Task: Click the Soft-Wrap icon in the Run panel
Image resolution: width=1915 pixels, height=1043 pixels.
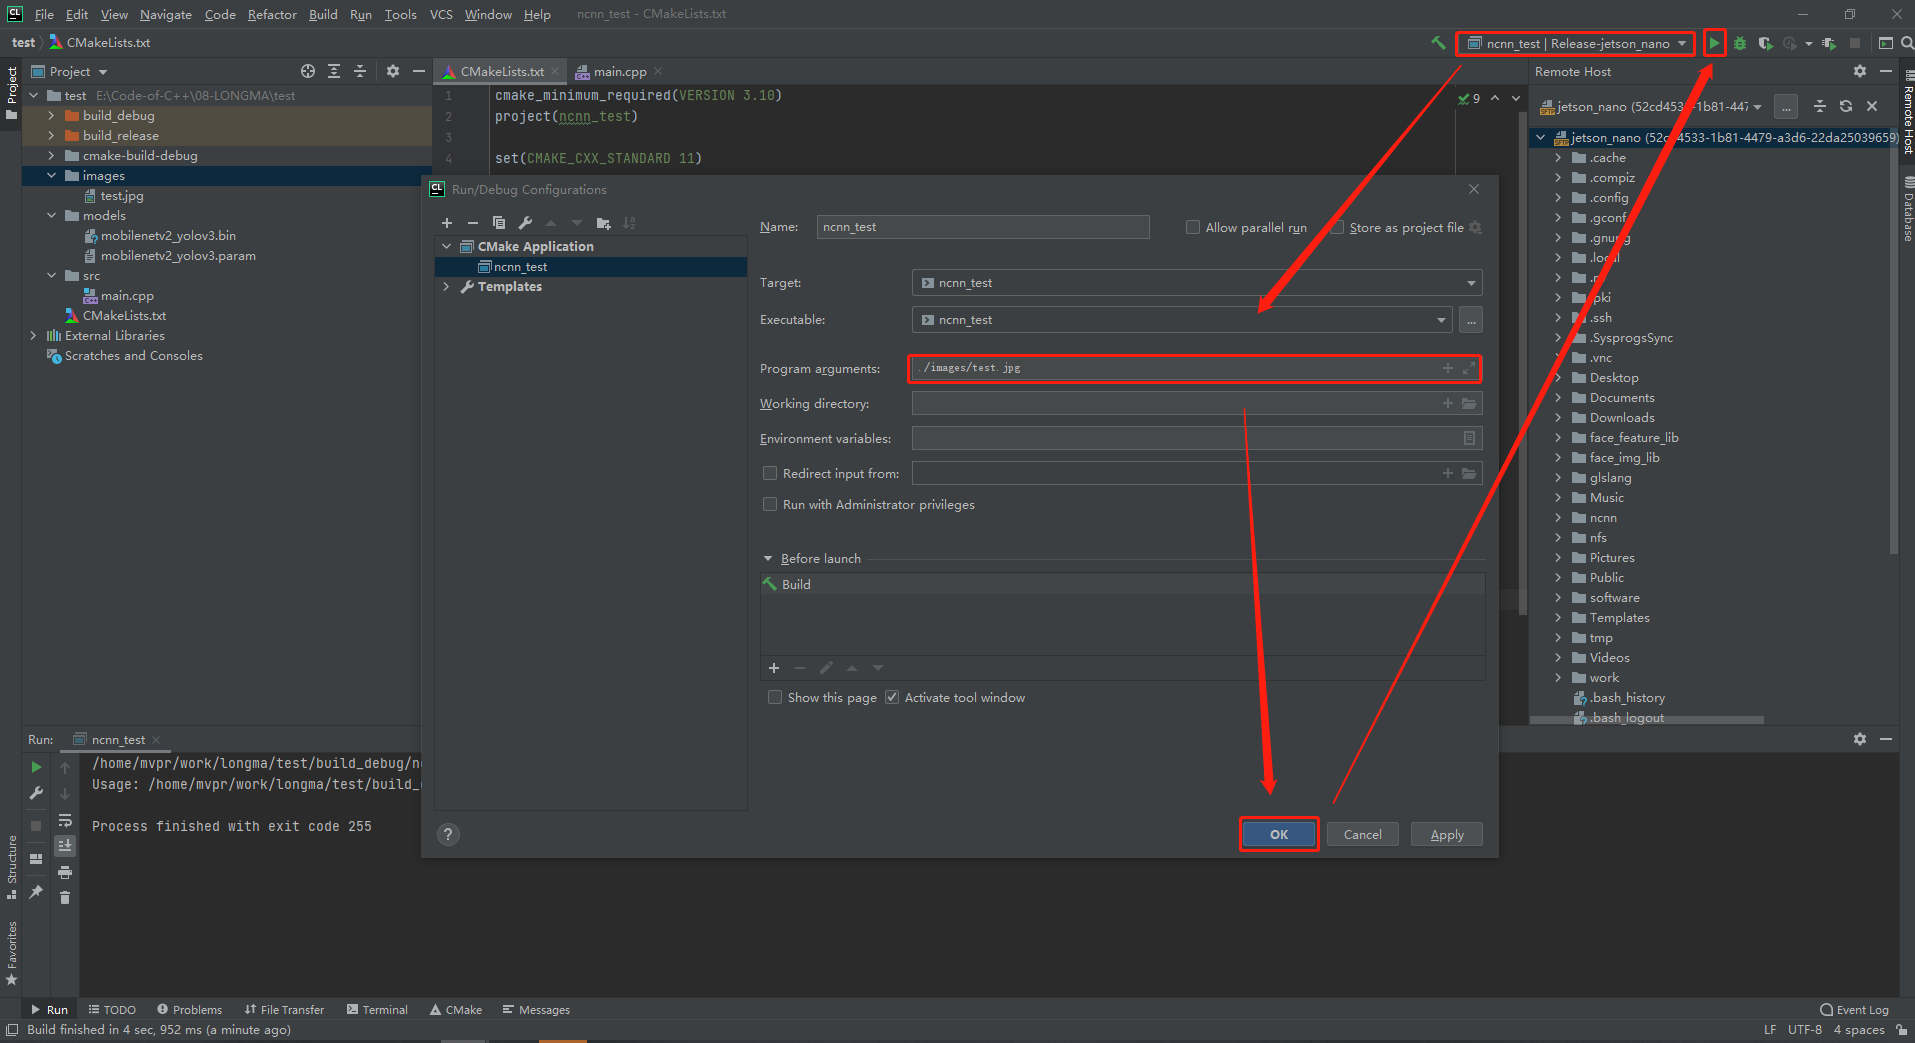Action: coord(65,821)
